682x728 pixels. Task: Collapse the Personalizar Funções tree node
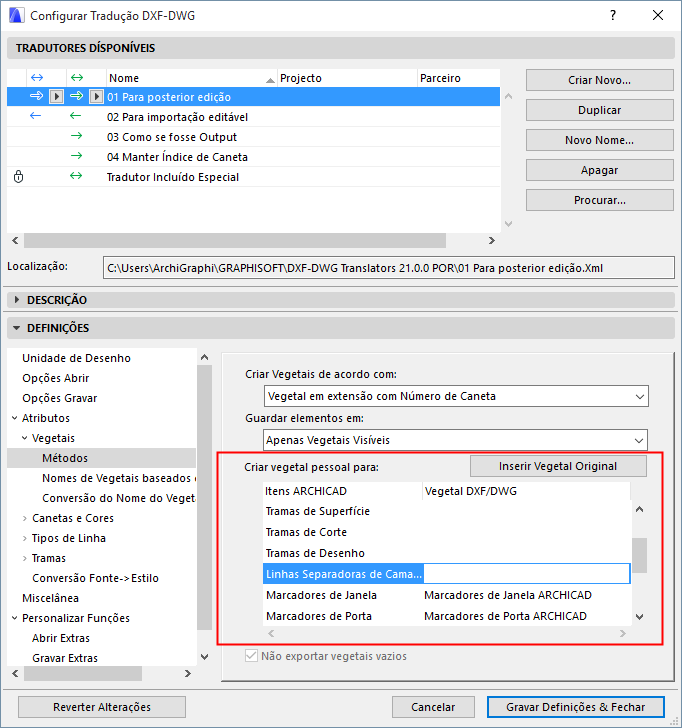[x=14, y=618]
